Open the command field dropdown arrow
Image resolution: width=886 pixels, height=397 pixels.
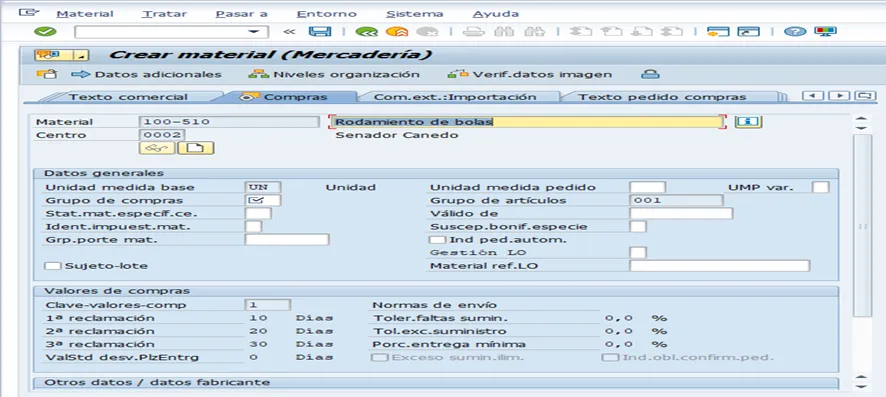coord(255,32)
